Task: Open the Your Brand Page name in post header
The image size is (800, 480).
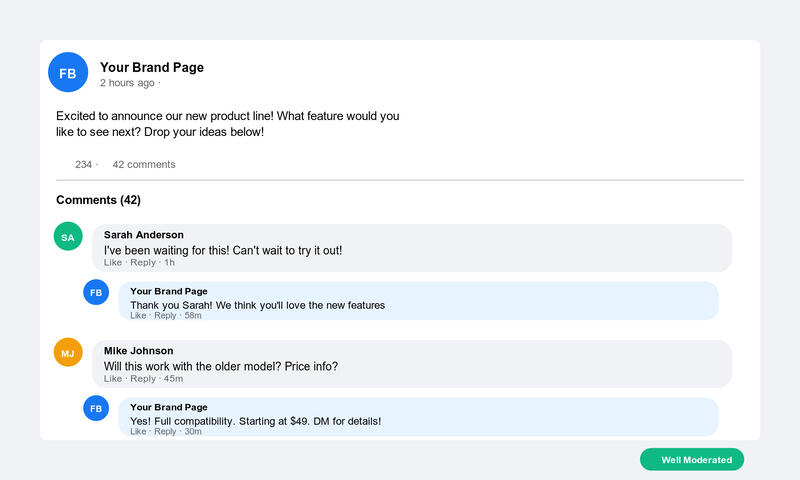Action: pyautogui.click(x=151, y=67)
